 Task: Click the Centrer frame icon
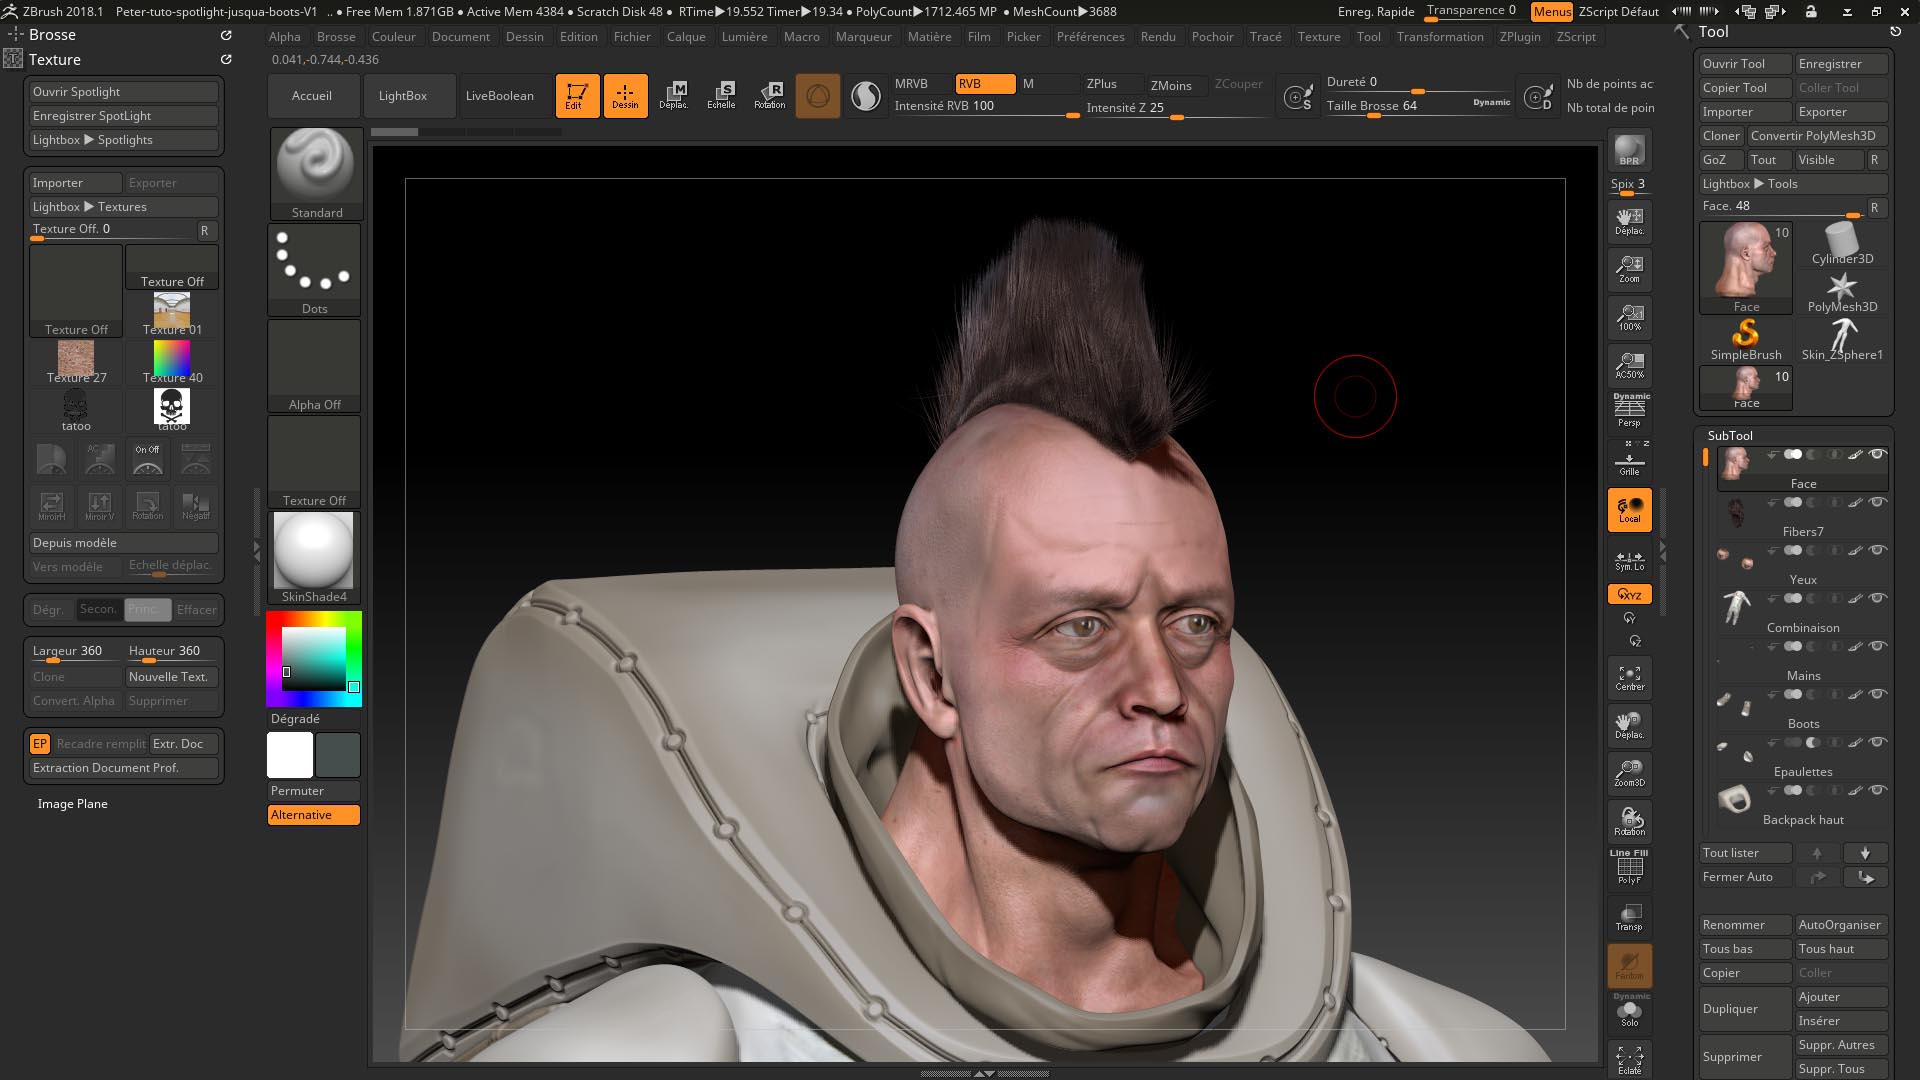(1629, 678)
